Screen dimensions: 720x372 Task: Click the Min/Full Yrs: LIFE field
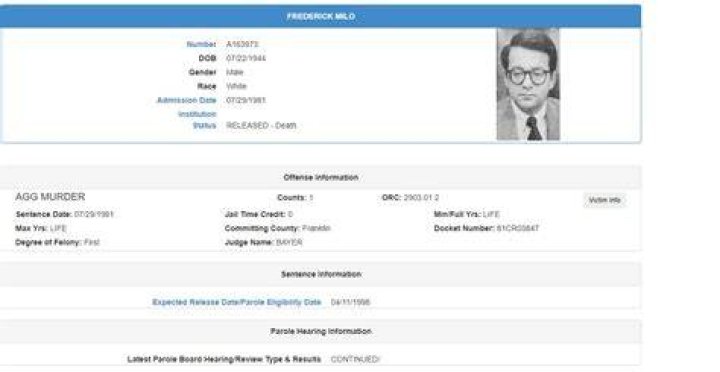[x=467, y=214]
